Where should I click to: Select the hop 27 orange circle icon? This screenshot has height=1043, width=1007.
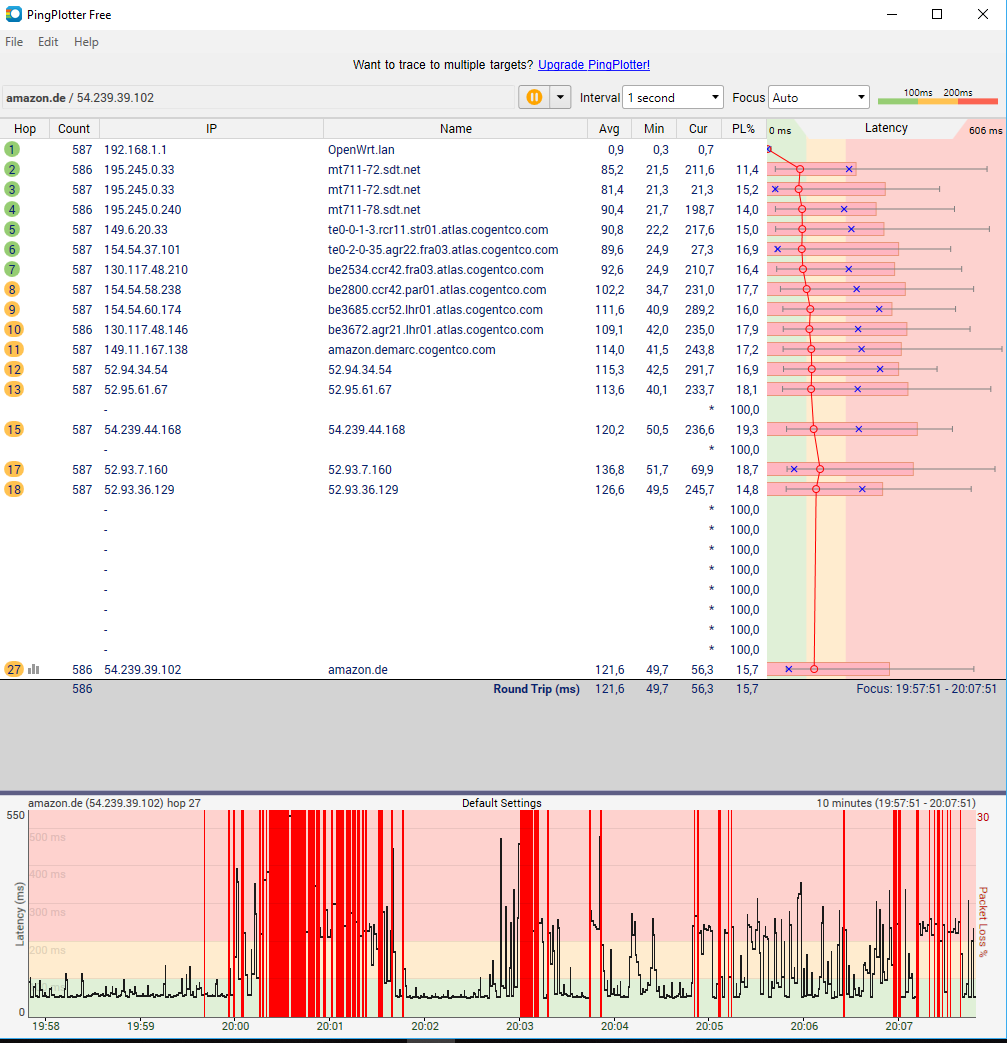[x=13, y=669]
